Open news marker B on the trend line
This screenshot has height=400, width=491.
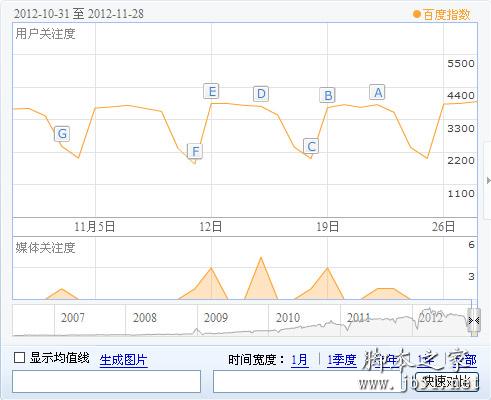coord(327,95)
